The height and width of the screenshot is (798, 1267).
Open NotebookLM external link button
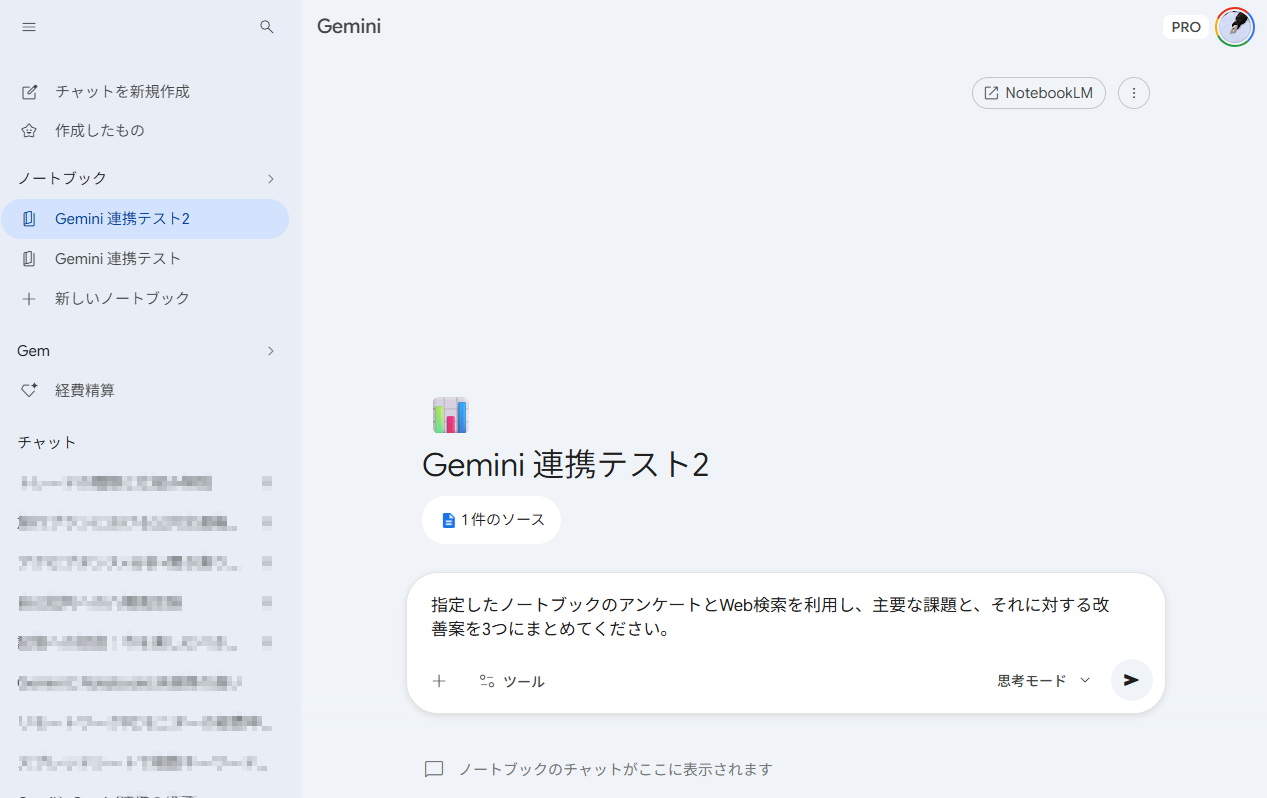click(x=1039, y=93)
